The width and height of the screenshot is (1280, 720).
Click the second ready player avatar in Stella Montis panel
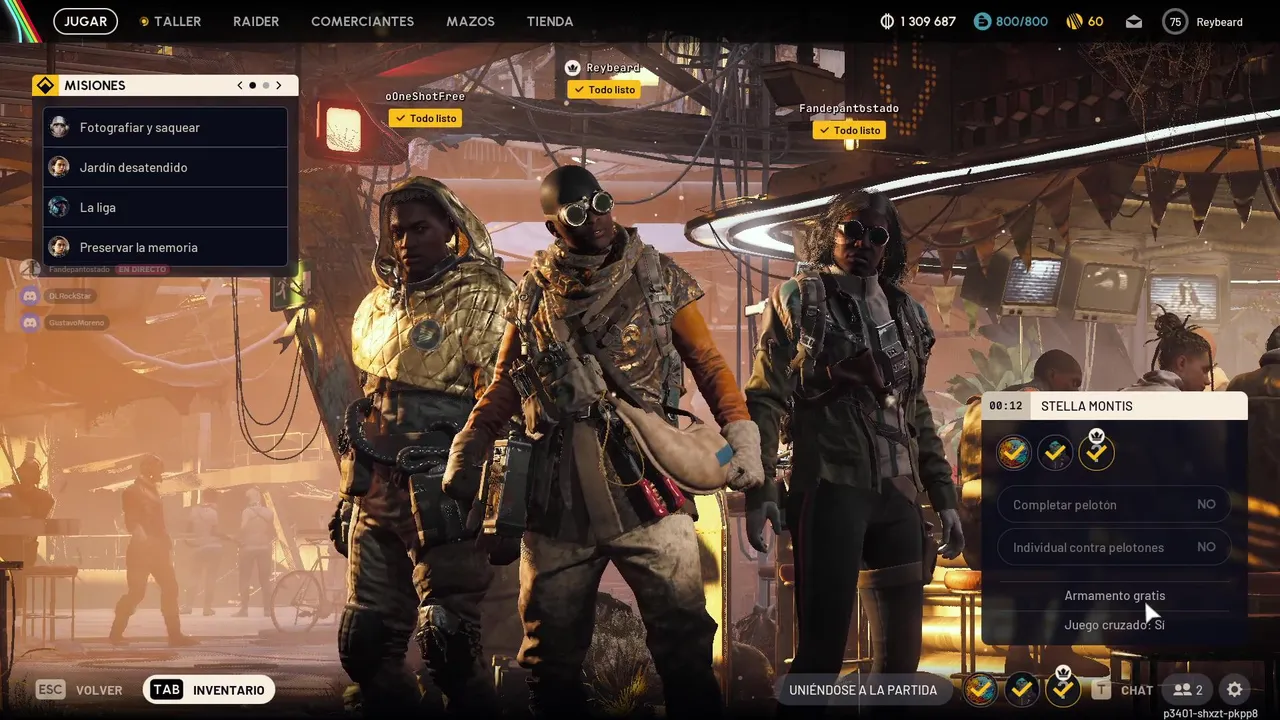tap(1055, 453)
